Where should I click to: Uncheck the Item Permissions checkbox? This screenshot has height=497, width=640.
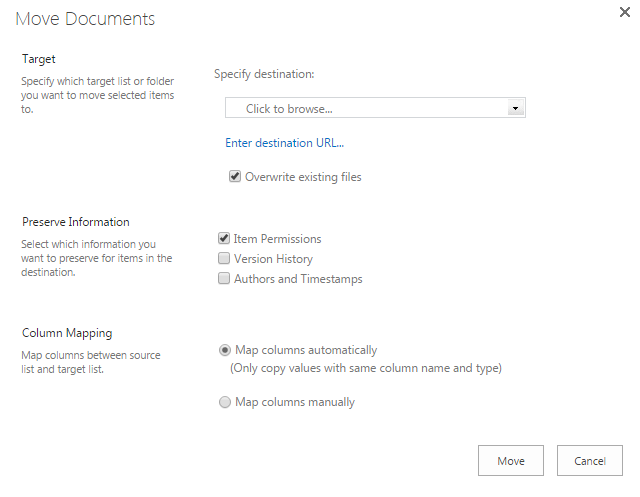pyautogui.click(x=224, y=239)
